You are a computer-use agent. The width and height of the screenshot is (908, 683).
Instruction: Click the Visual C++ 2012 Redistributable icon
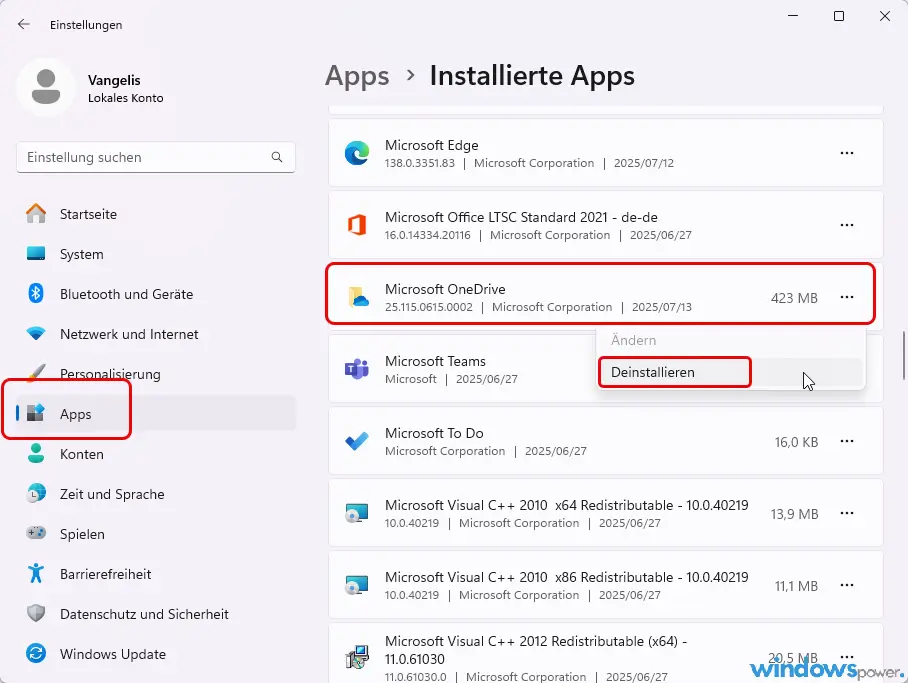coord(357,657)
